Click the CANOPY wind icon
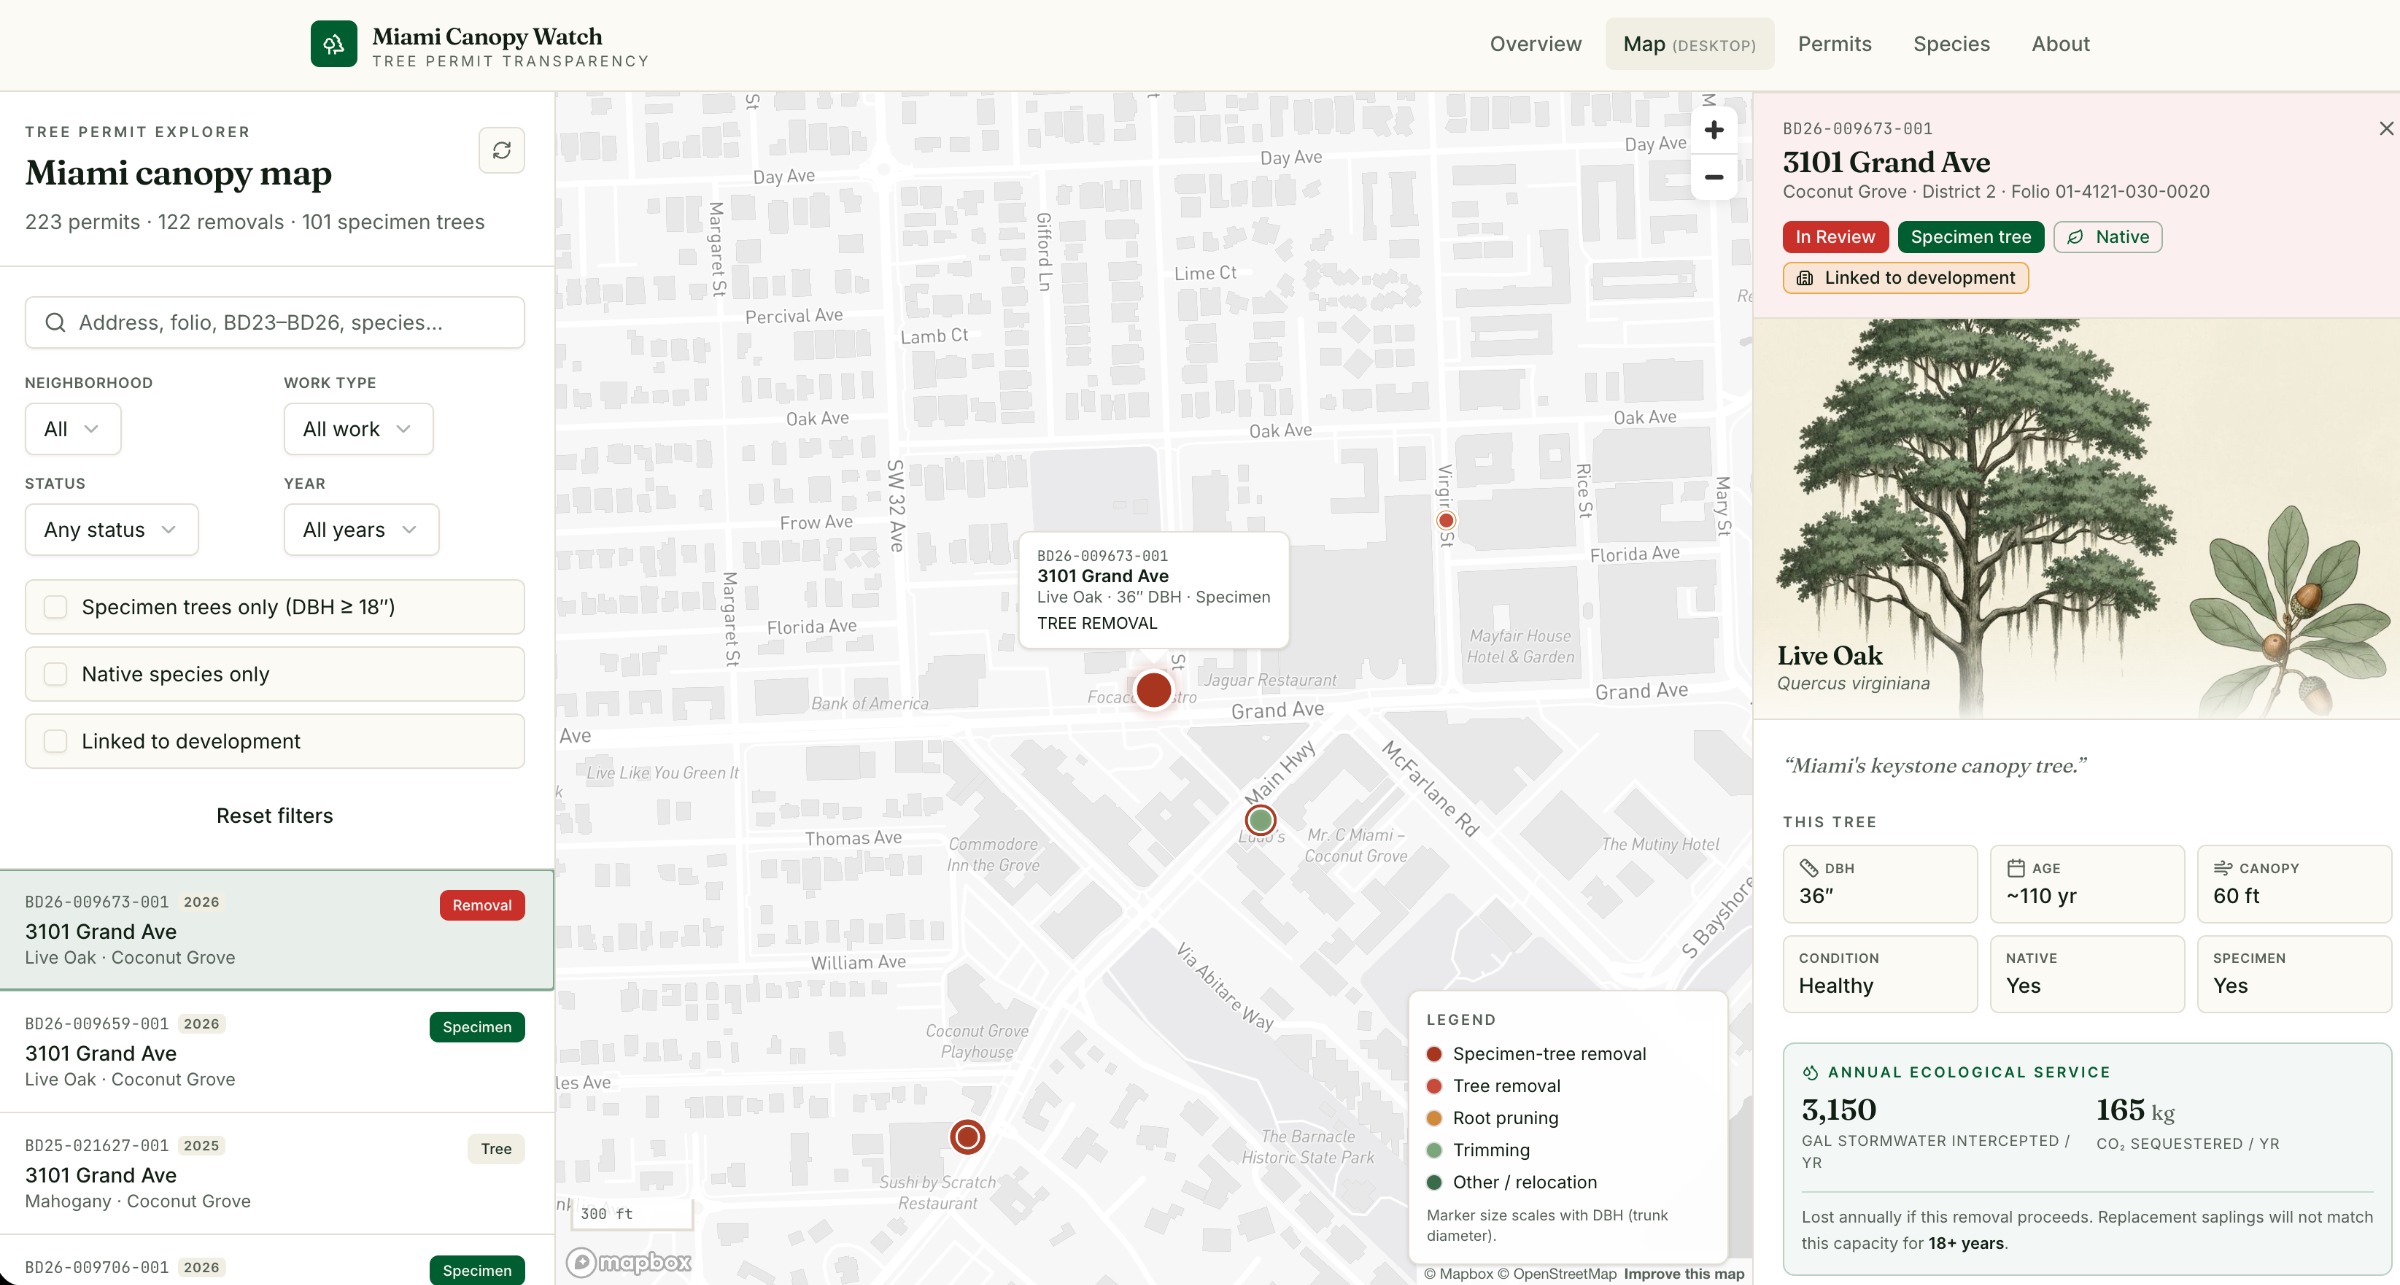This screenshot has height=1285, width=2400. pyautogui.click(x=2223, y=868)
